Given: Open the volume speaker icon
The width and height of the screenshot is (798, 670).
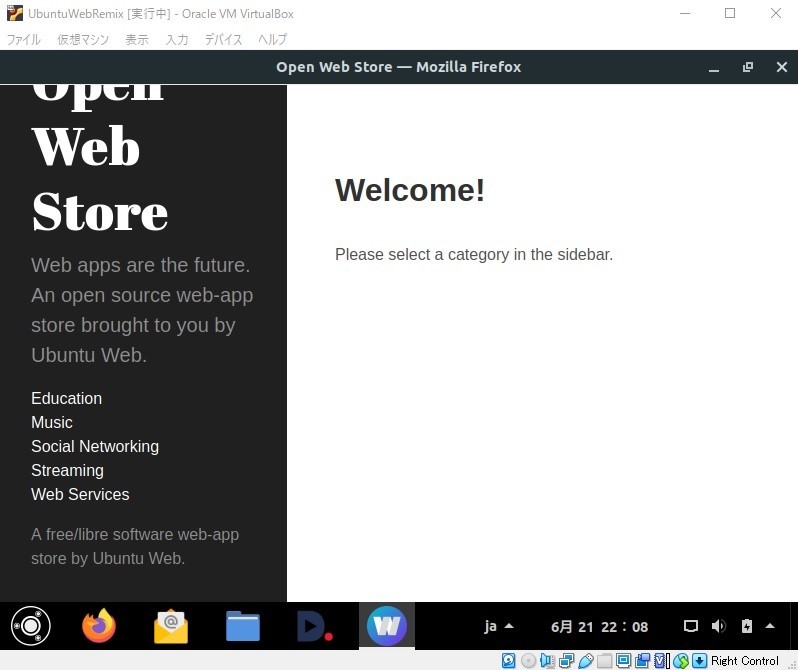Looking at the screenshot, I should (x=719, y=626).
